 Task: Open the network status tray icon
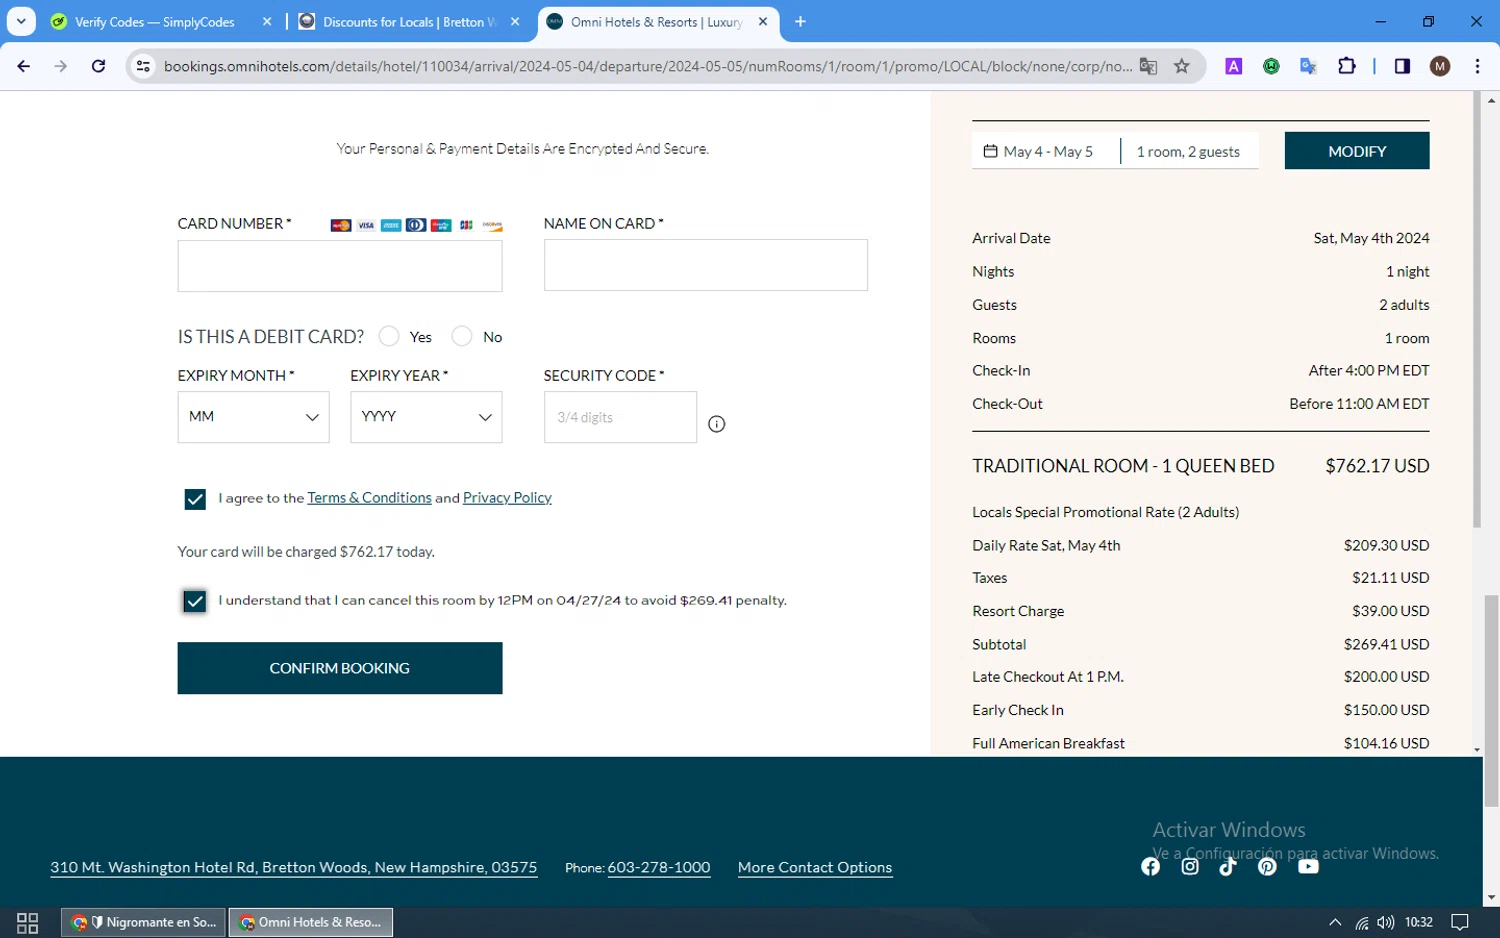pyautogui.click(x=1361, y=922)
